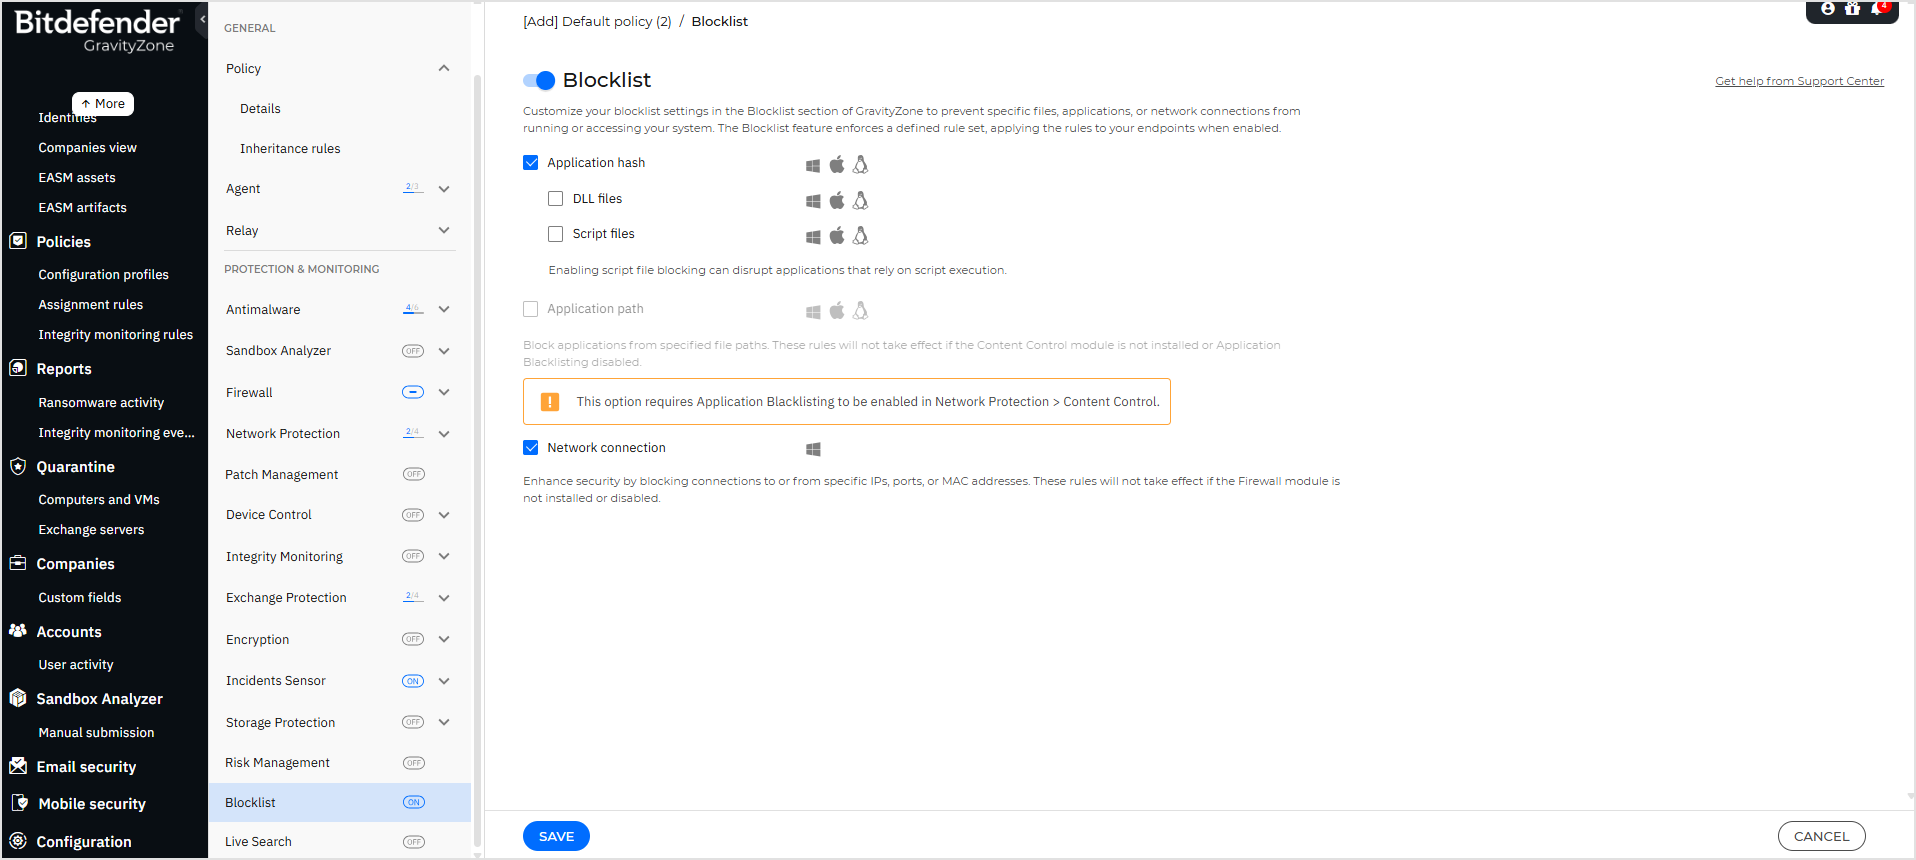The image size is (1916, 860).
Task: Expand the Exchange Protection chevron
Action: pyautogui.click(x=444, y=598)
